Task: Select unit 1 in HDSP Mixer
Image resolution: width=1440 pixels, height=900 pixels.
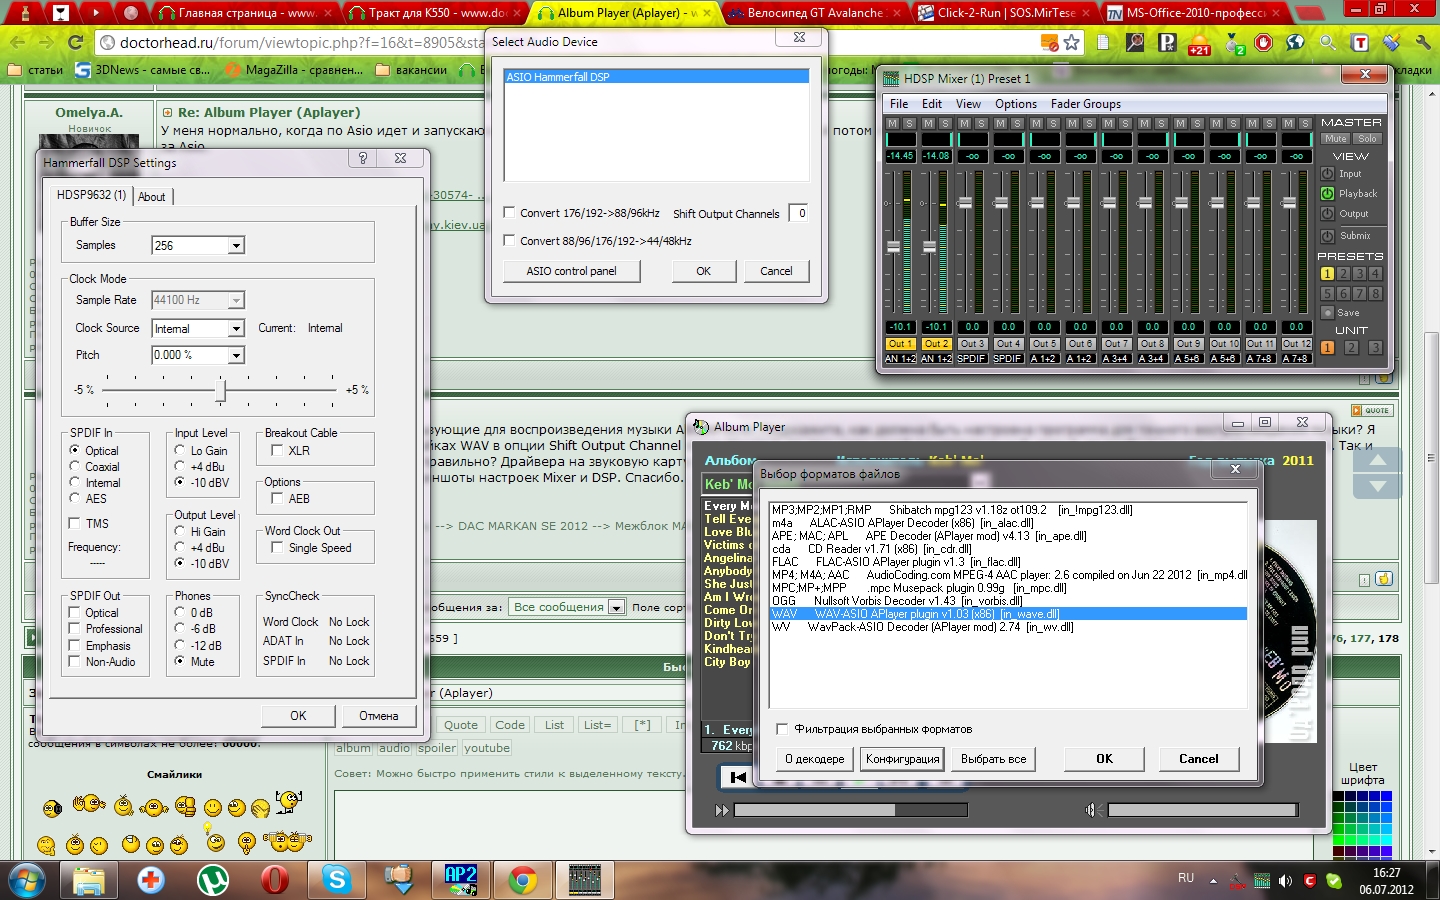Action: [x=1327, y=348]
